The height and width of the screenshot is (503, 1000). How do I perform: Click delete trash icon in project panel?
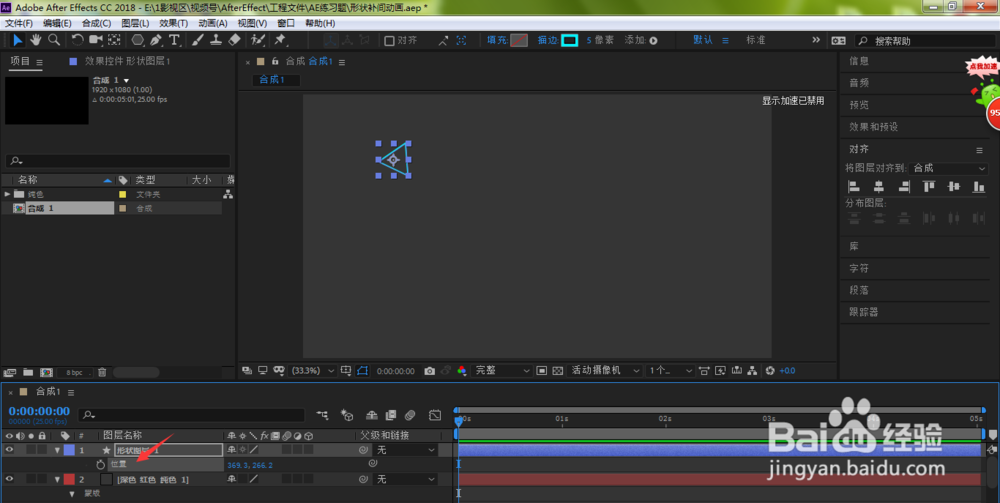[102, 372]
